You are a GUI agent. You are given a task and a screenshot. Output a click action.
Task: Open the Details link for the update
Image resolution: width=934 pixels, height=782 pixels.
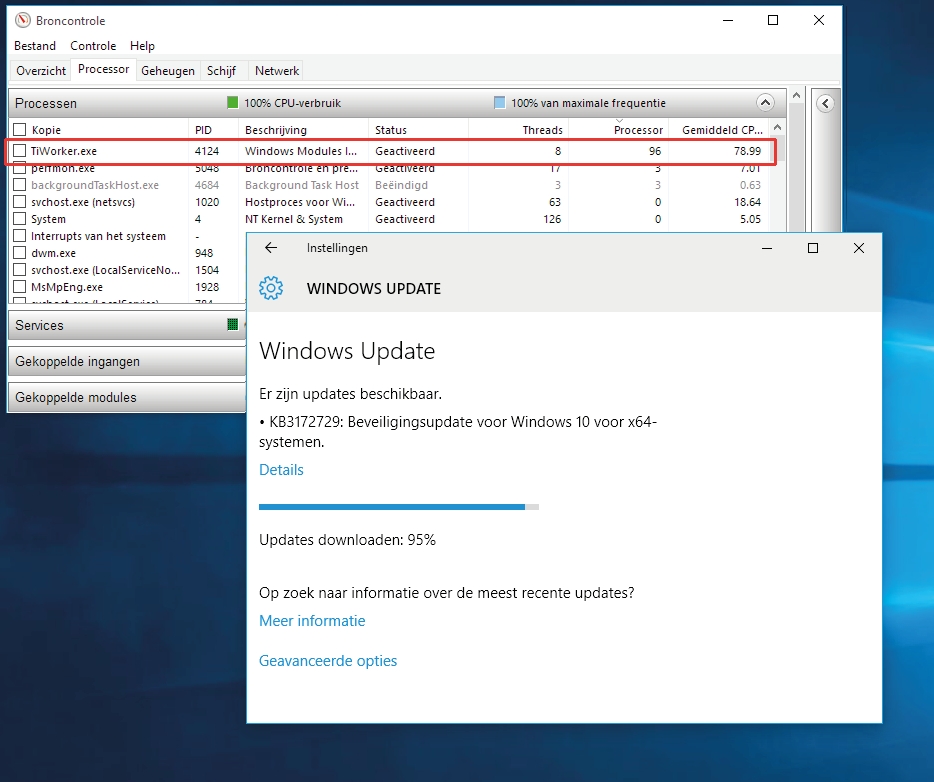(x=281, y=470)
